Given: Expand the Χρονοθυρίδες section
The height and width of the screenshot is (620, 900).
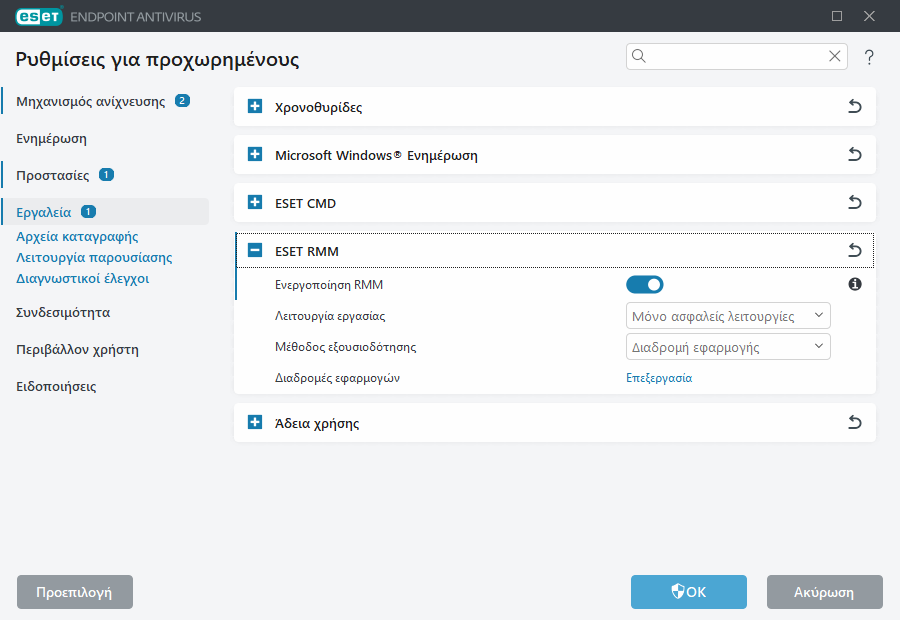Looking at the screenshot, I should [255, 106].
